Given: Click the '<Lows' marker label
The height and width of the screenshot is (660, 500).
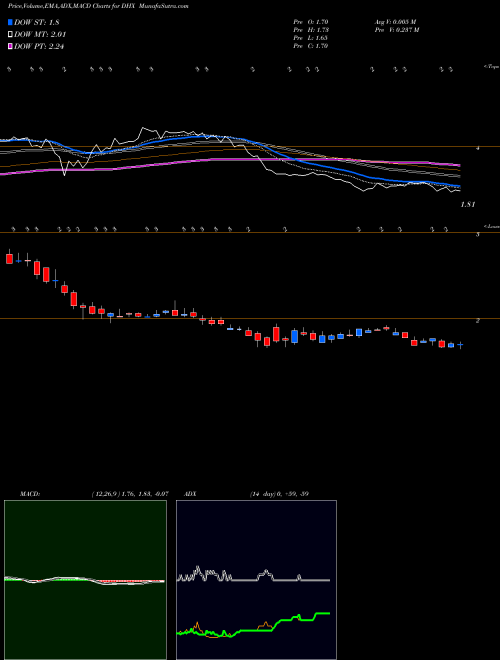Looking at the screenshot, I should [492, 226].
